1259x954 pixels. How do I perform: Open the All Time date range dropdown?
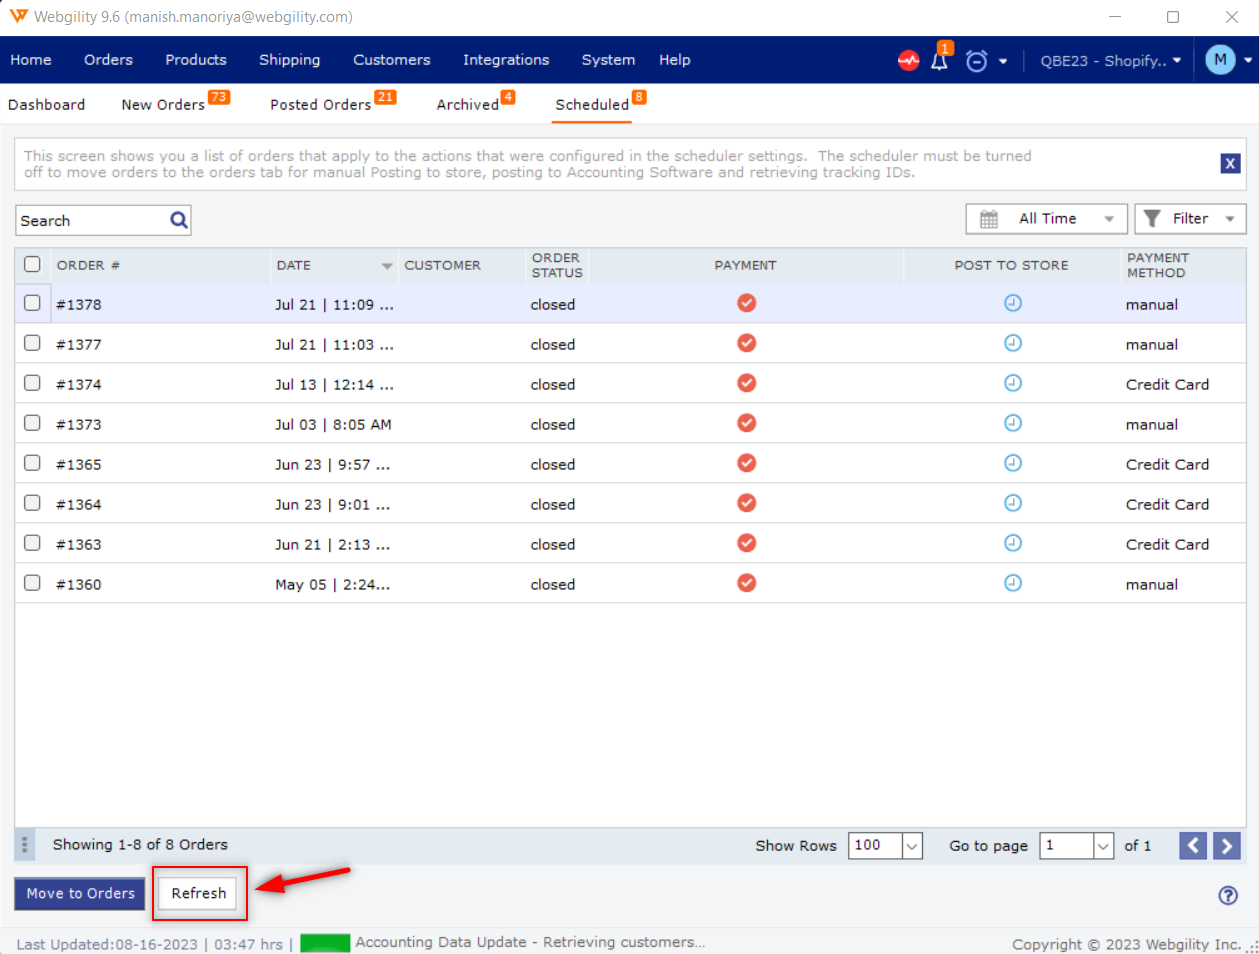click(x=1046, y=219)
